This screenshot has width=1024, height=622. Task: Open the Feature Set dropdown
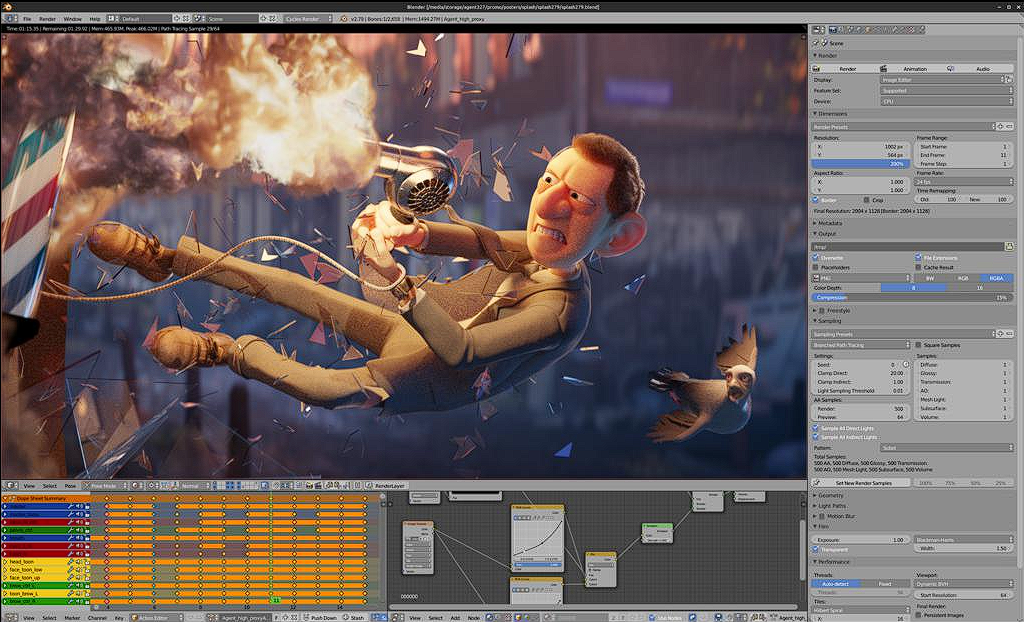point(946,90)
